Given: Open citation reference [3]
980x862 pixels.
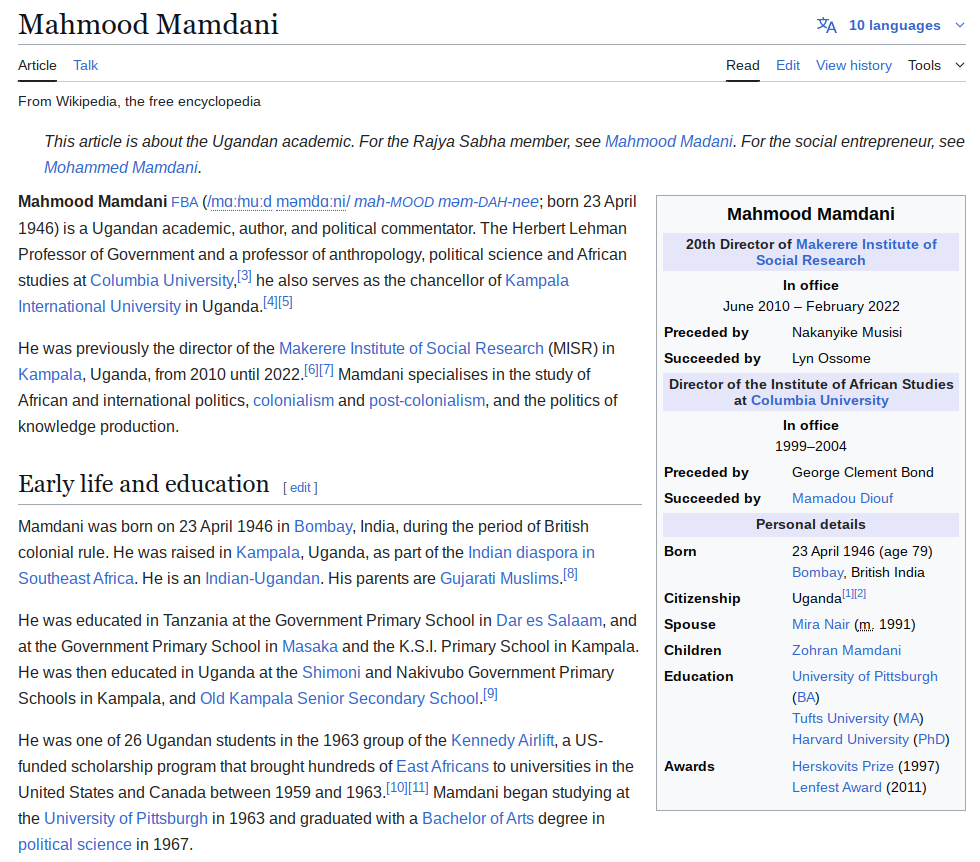Looking at the screenshot, I should pos(244,276).
